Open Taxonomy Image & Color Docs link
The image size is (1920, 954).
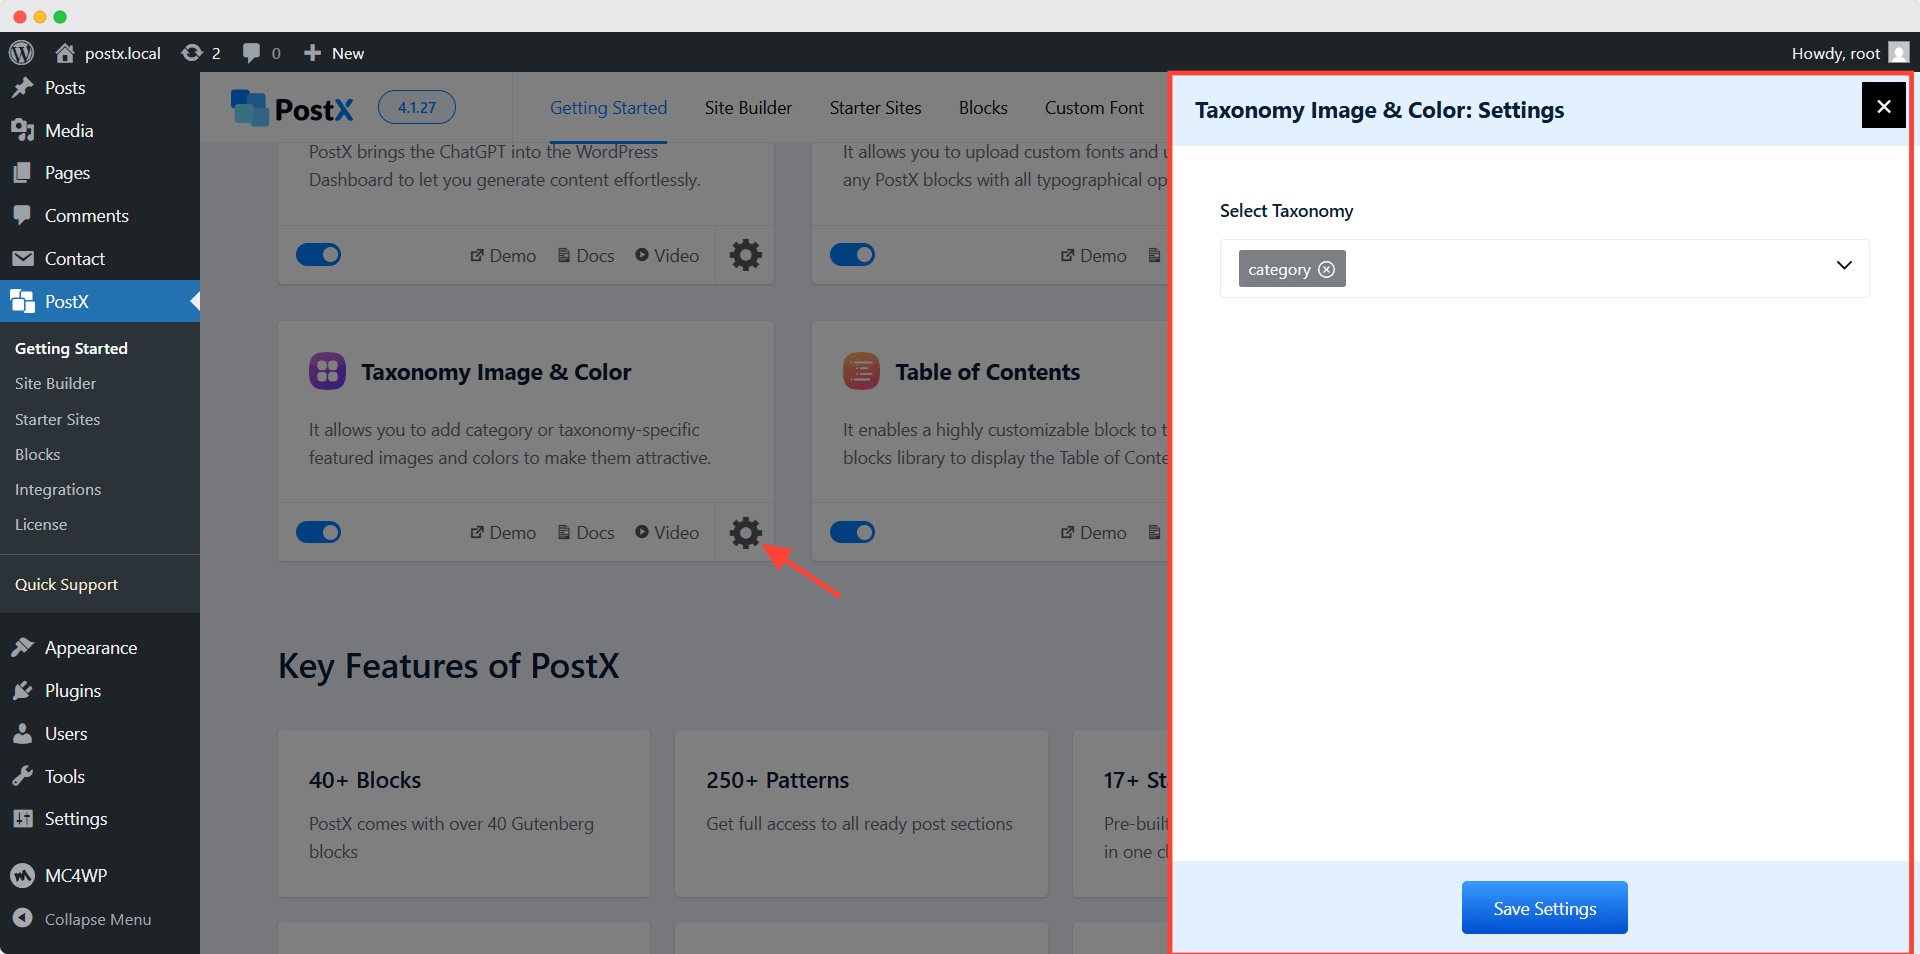point(586,533)
